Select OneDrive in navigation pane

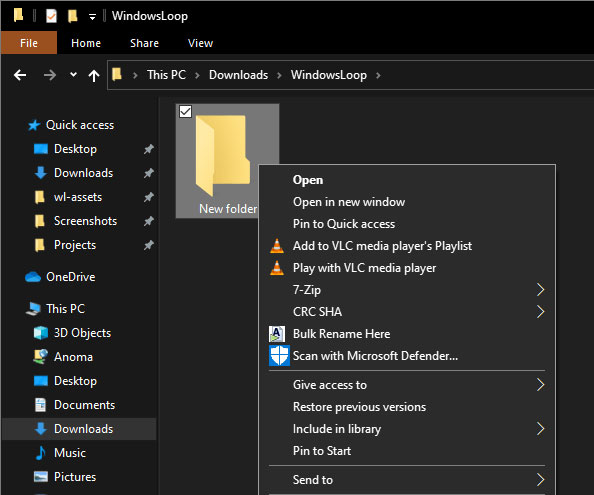pyautogui.click(x=70, y=277)
